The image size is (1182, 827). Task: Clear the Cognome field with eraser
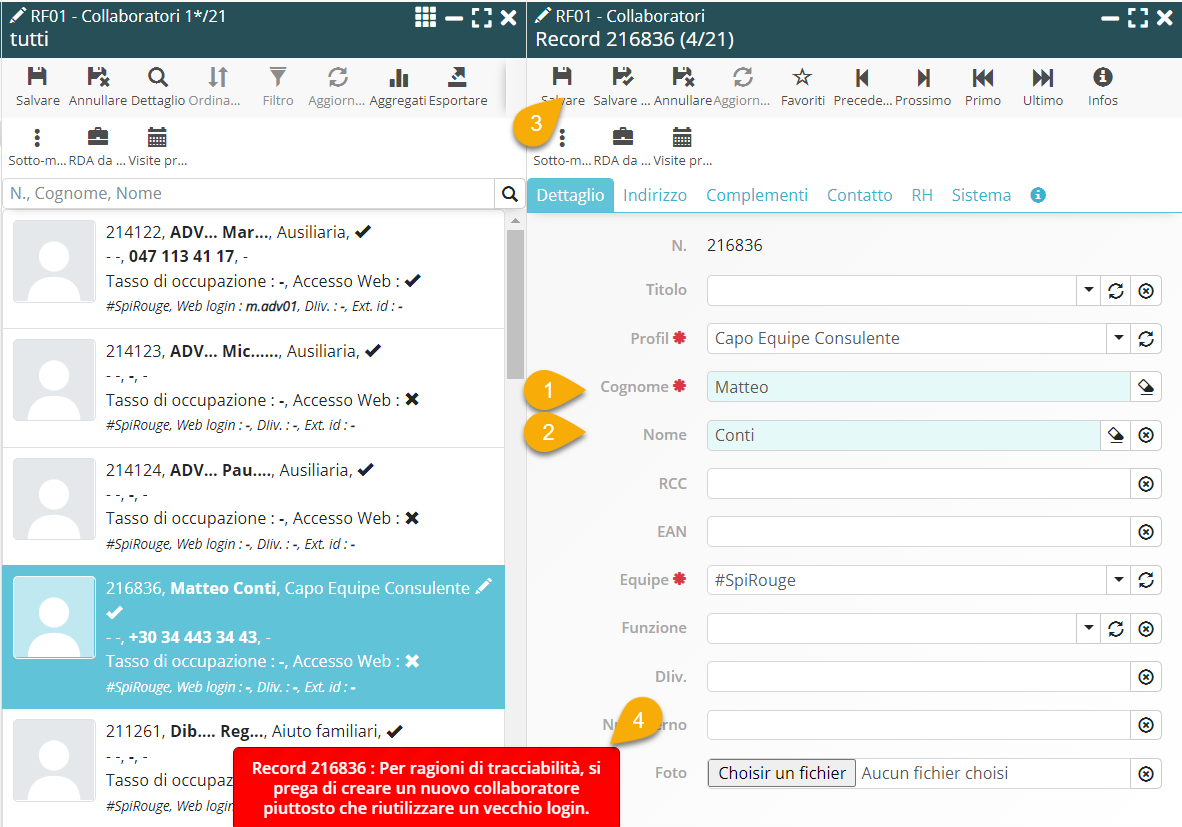pyautogui.click(x=1146, y=387)
